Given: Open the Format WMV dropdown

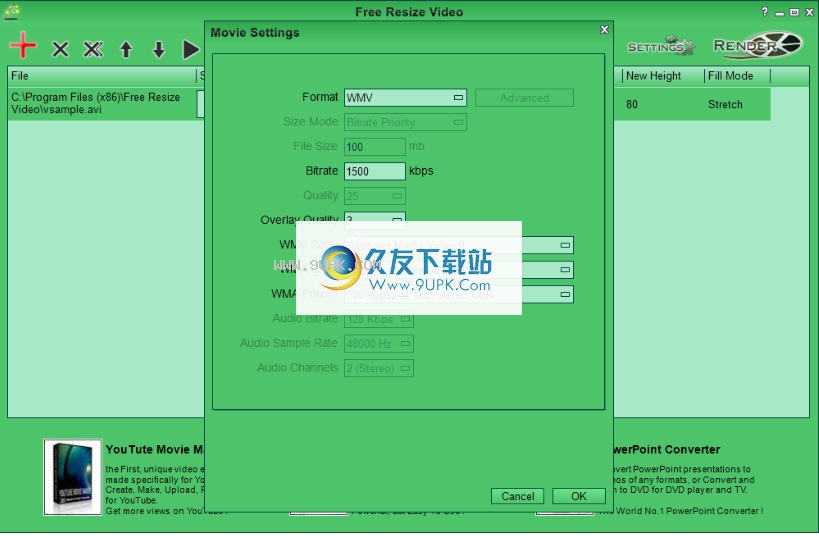Looking at the screenshot, I should pyautogui.click(x=405, y=98).
